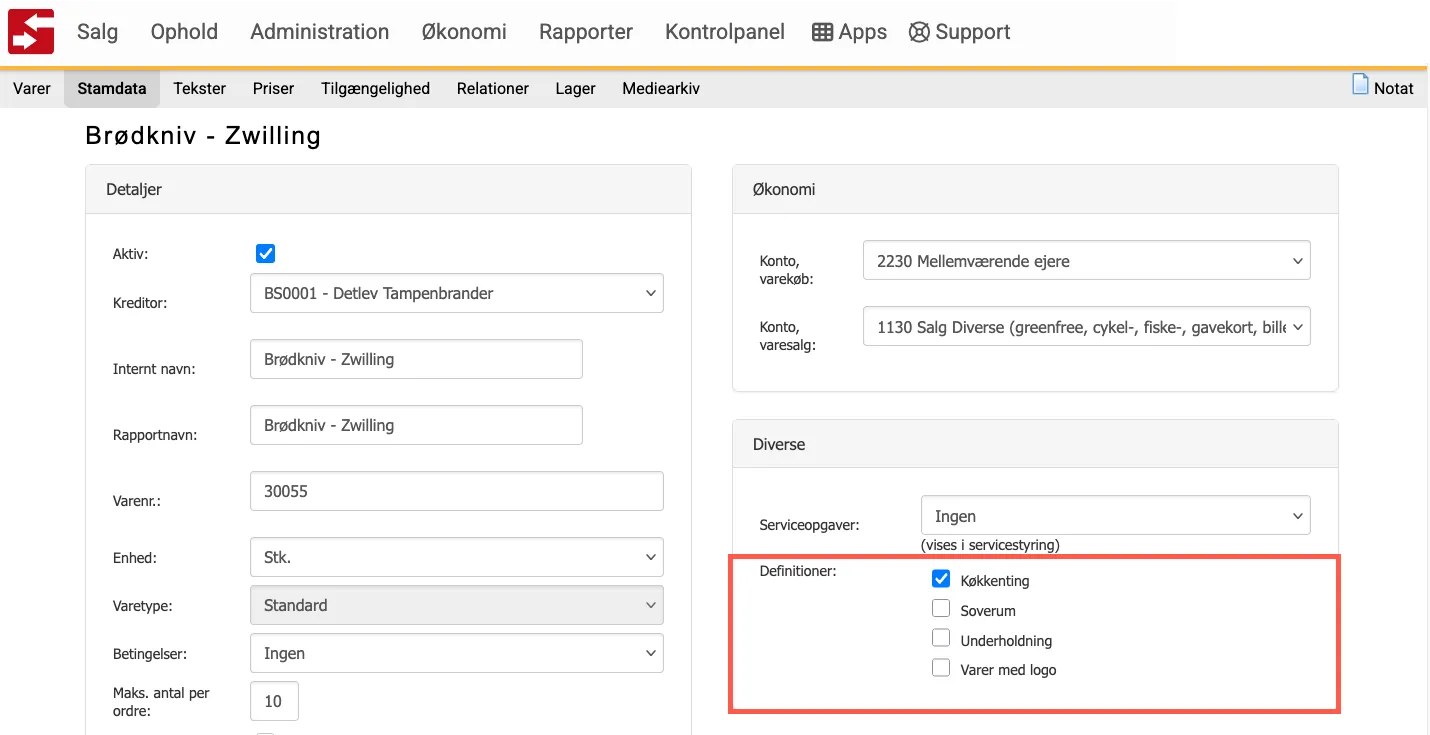Click the Internt navn text field
Screen dimensions: 1430x735
click(x=416, y=359)
